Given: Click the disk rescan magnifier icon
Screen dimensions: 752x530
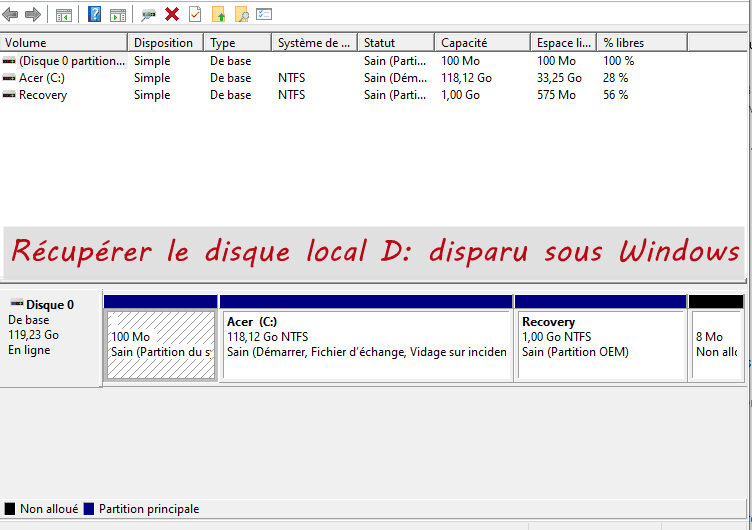Looking at the screenshot, I should pos(148,15).
